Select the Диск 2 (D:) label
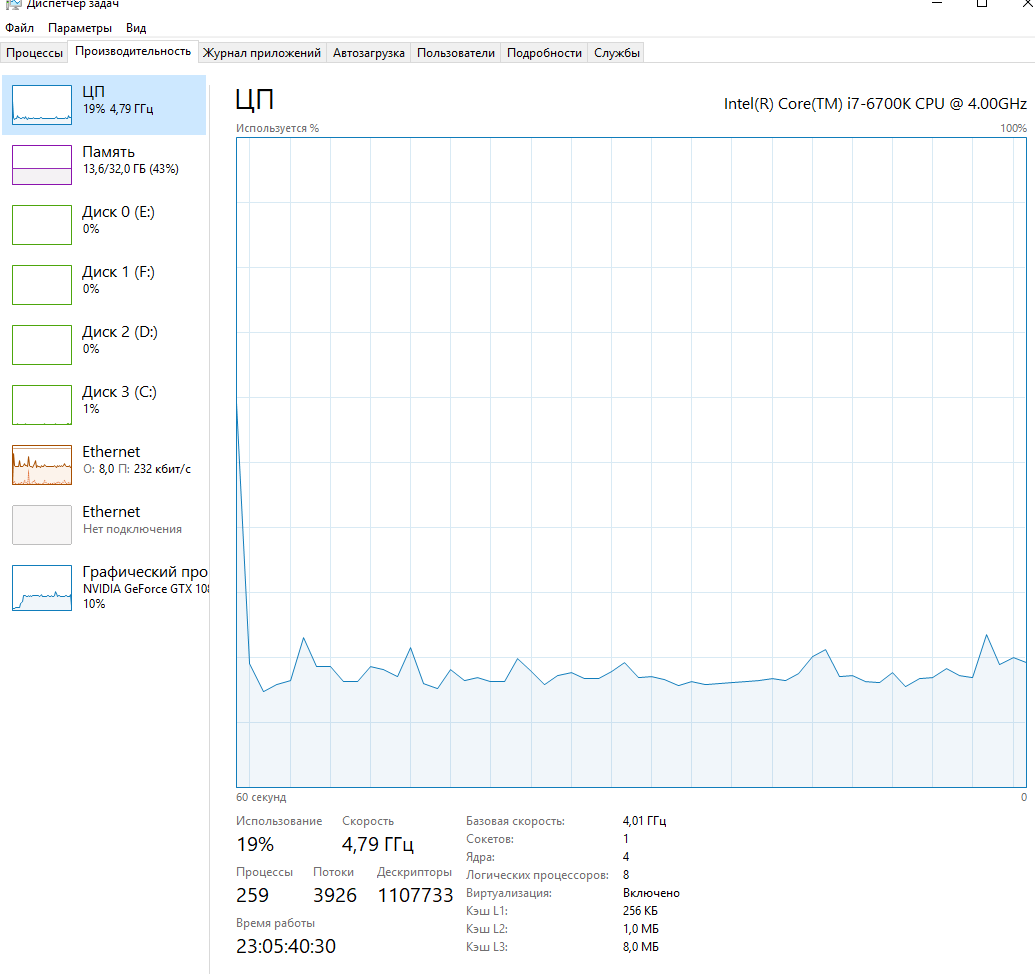 click(x=119, y=332)
